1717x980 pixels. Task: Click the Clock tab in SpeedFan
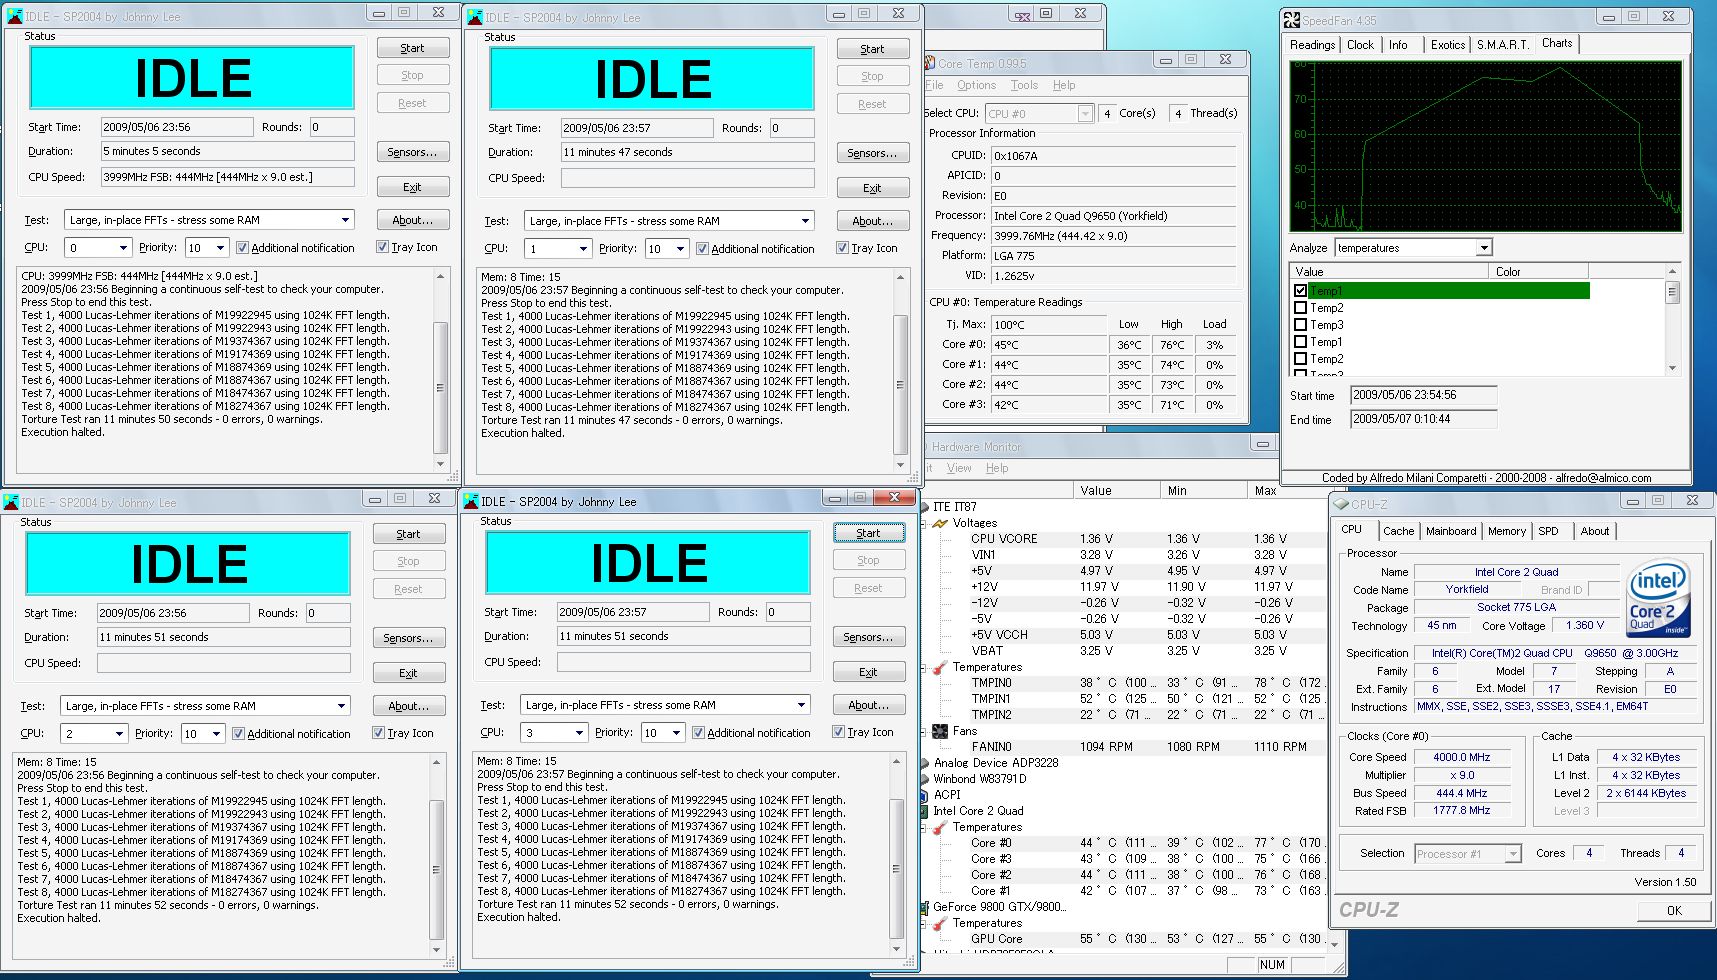click(x=1360, y=45)
